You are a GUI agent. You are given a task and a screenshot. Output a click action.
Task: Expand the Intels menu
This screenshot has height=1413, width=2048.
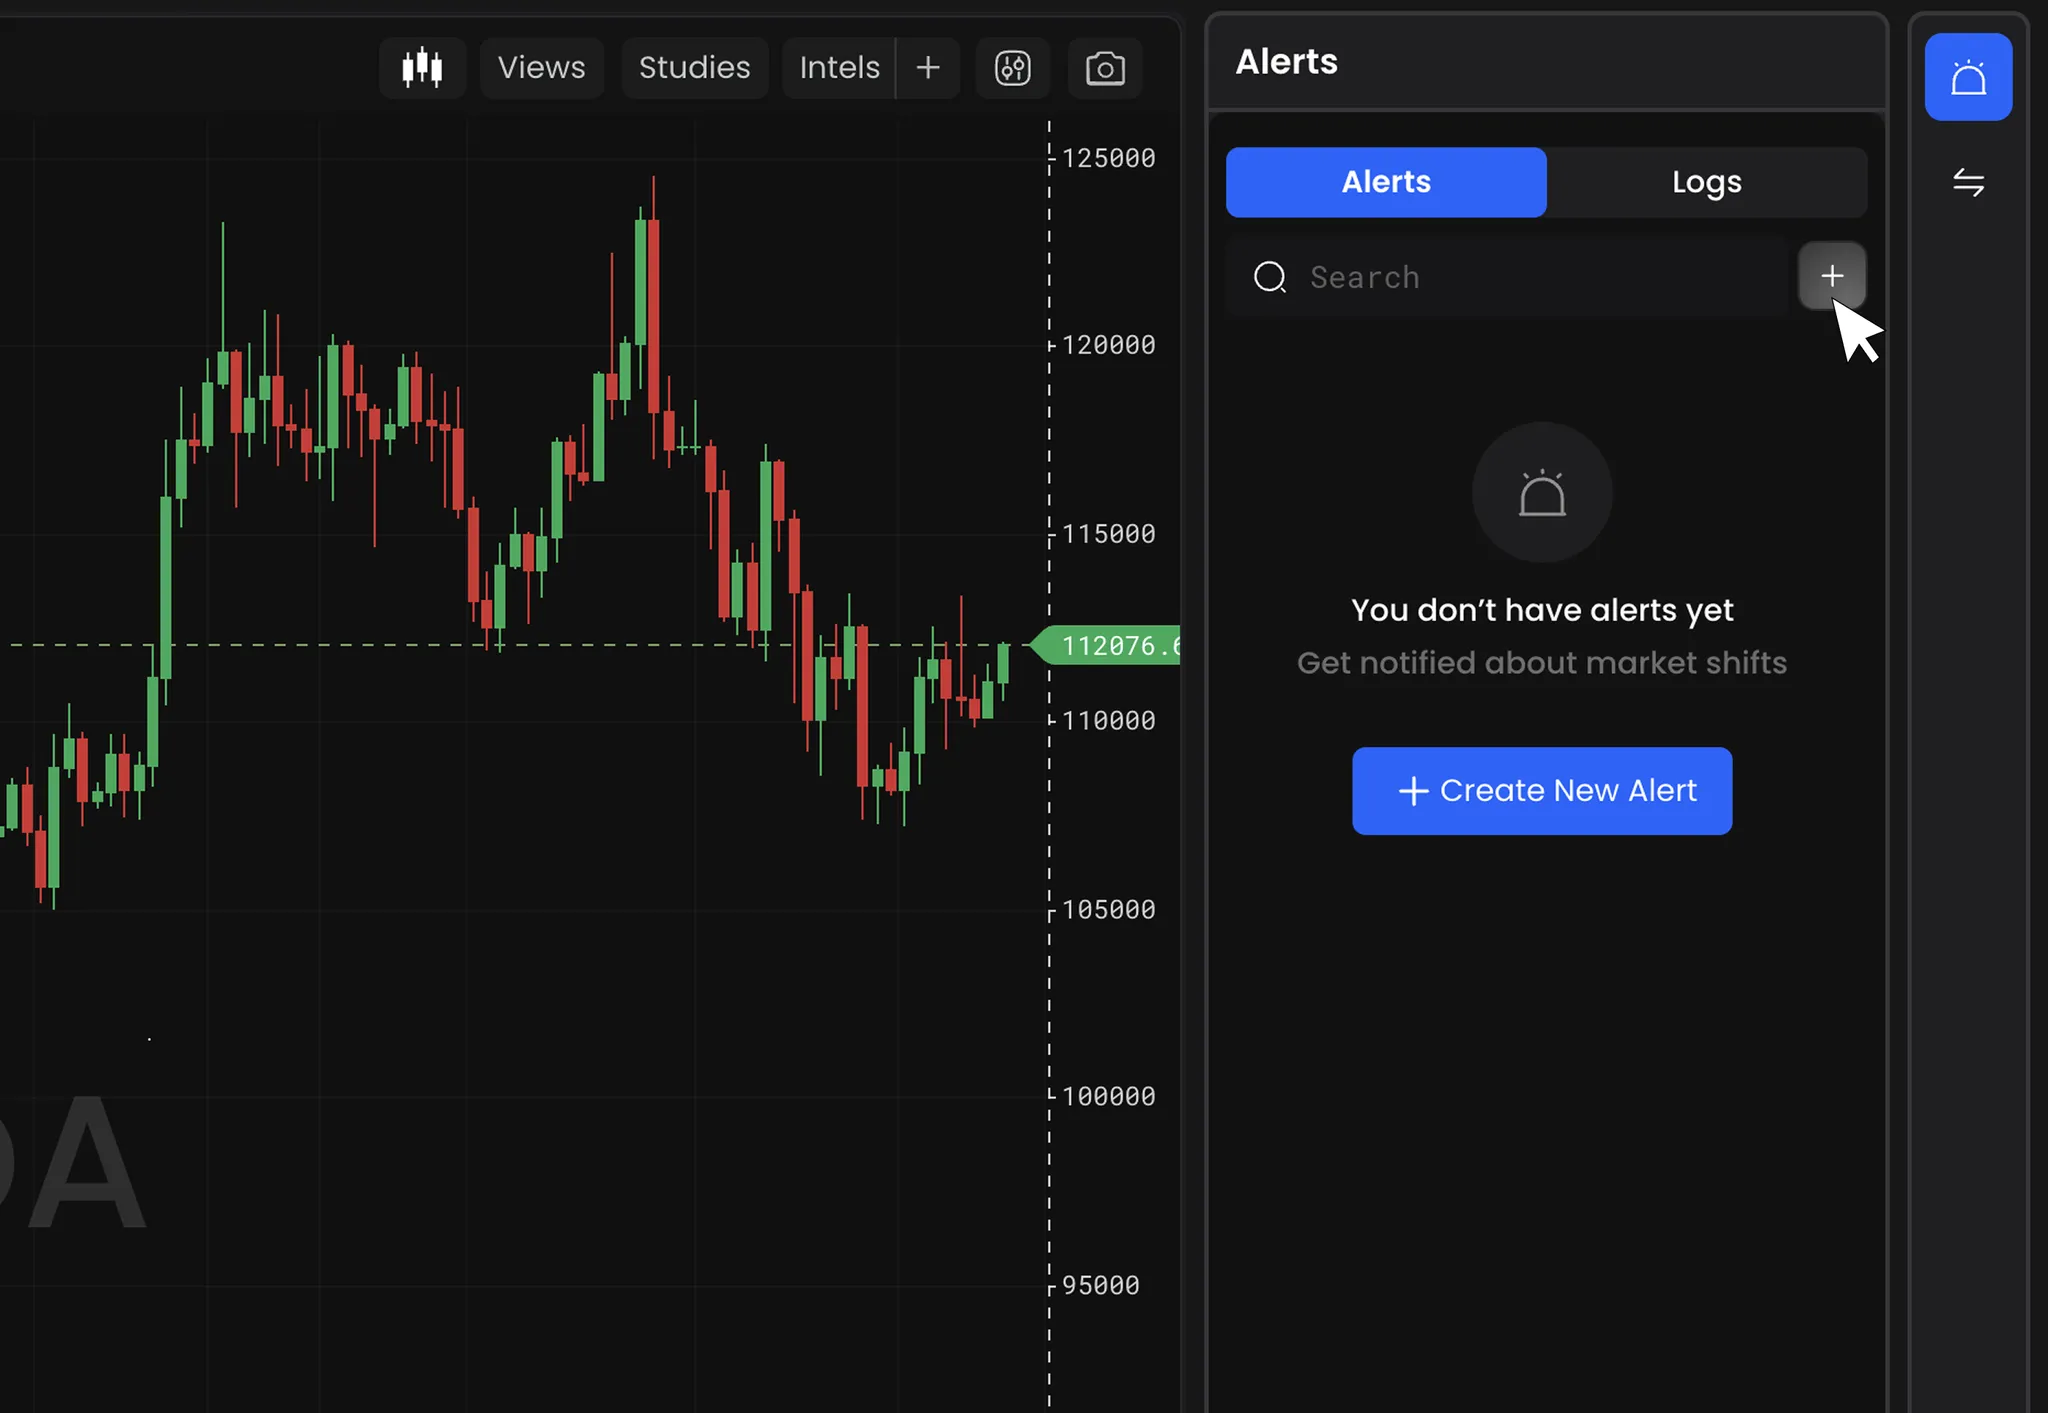(x=839, y=68)
